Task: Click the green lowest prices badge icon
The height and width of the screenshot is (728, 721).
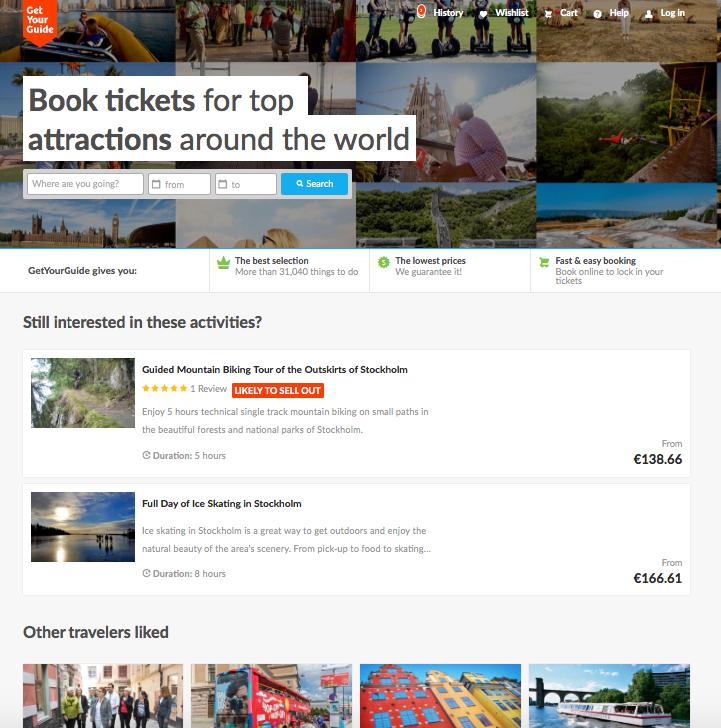Action: click(x=383, y=262)
